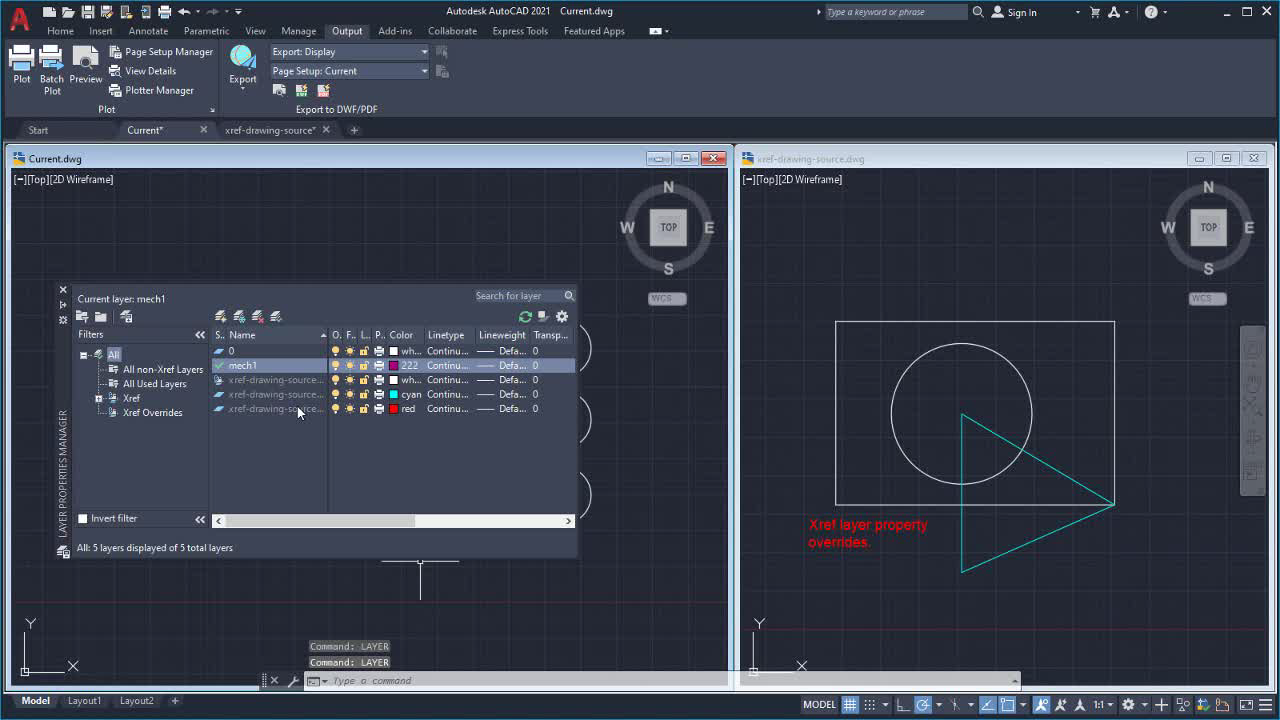Click the New Layer icon in layer manager
Image resolution: width=1280 pixels, height=720 pixels.
pyautogui.click(x=221, y=317)
